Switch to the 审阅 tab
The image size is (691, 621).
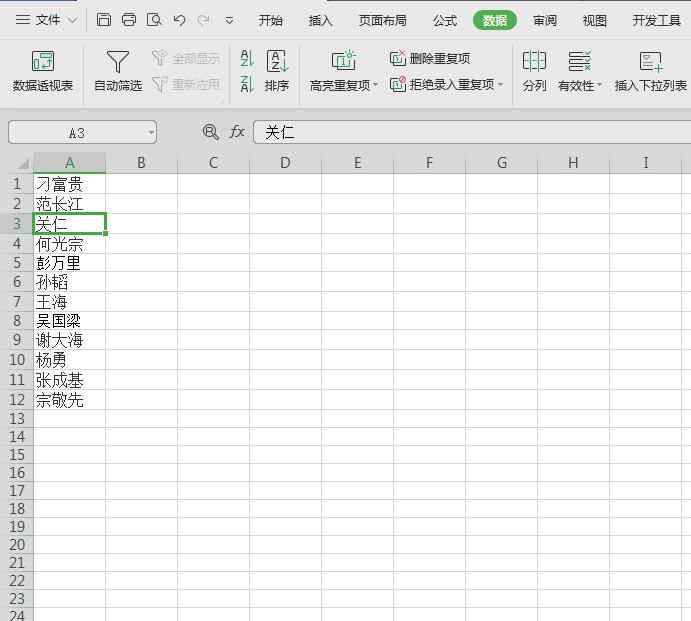[545, 20]
